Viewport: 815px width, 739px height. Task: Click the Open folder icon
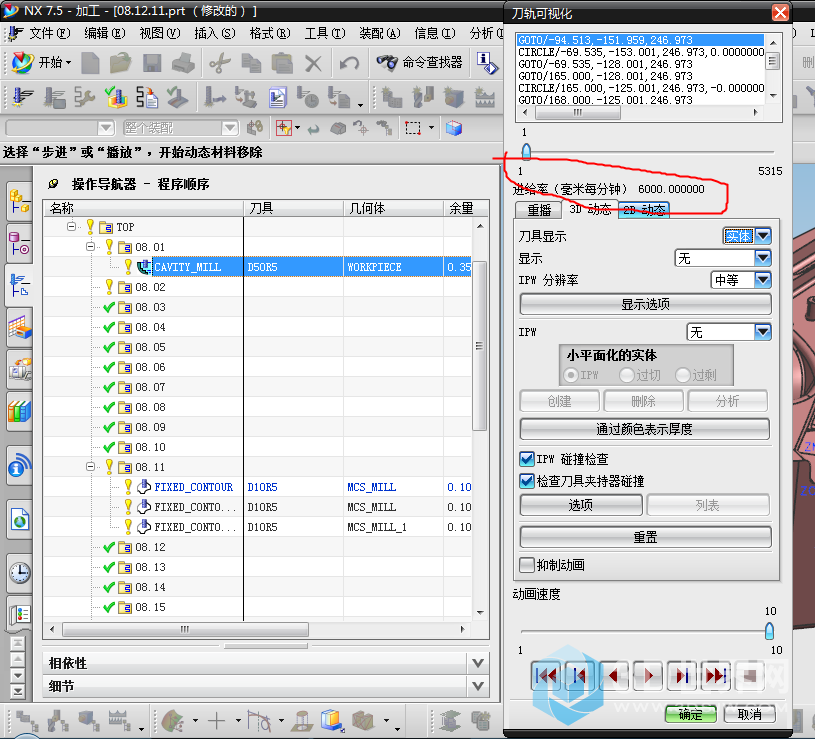[x=121, y=63]
